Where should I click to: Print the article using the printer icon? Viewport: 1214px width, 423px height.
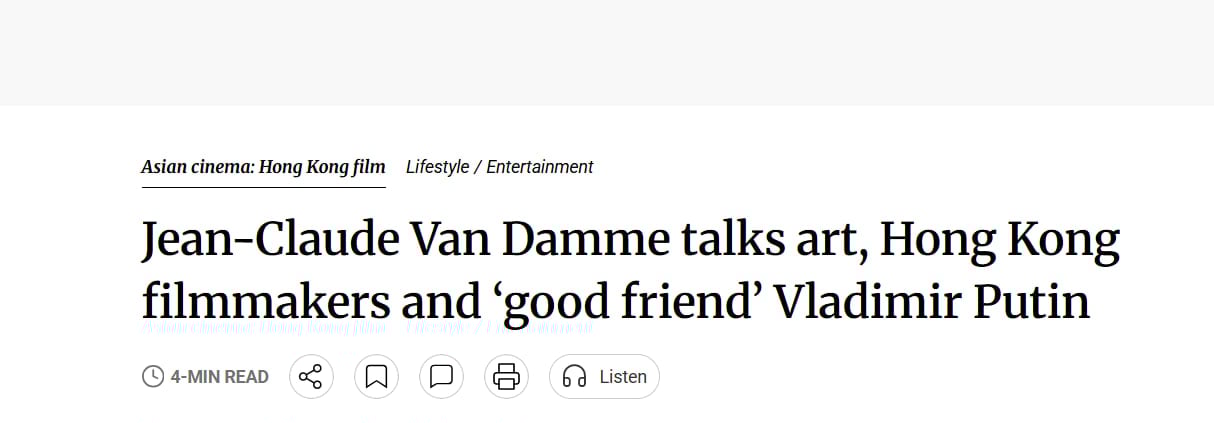tap(506, 377)
